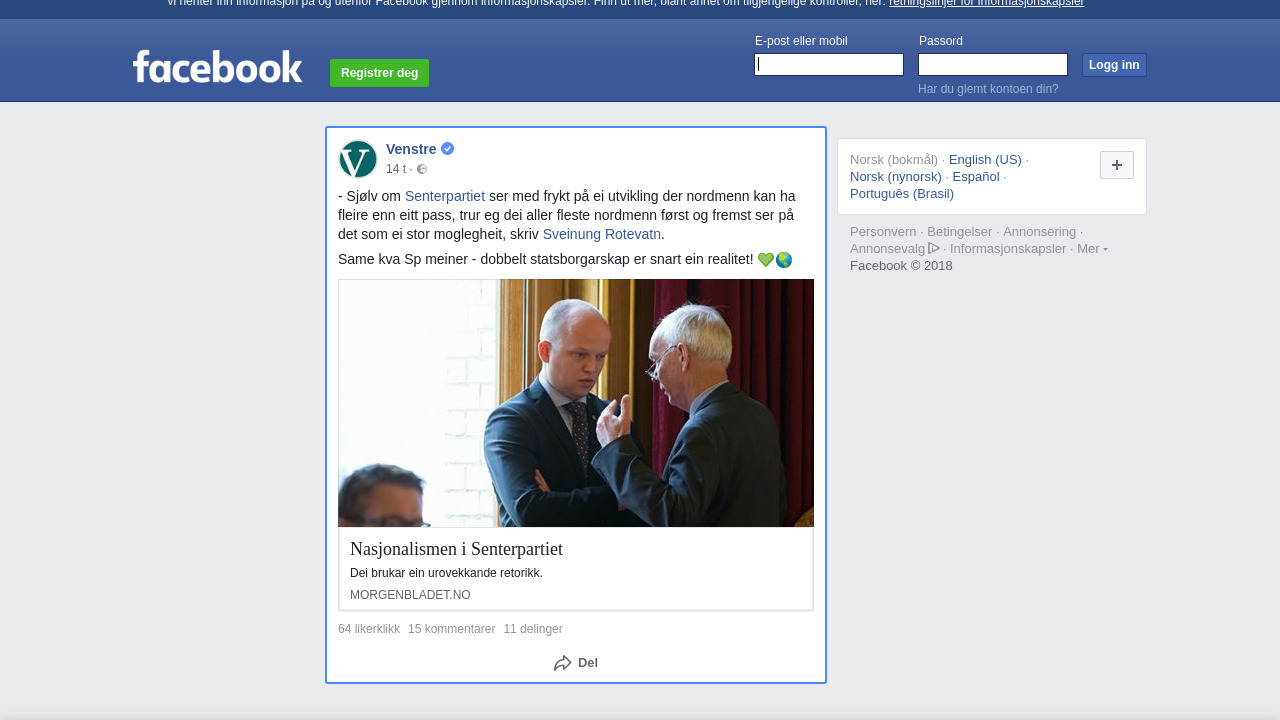Click the AdChoices triangle icon
This screenshot has width=1280, height=720.
click(934, 248)
